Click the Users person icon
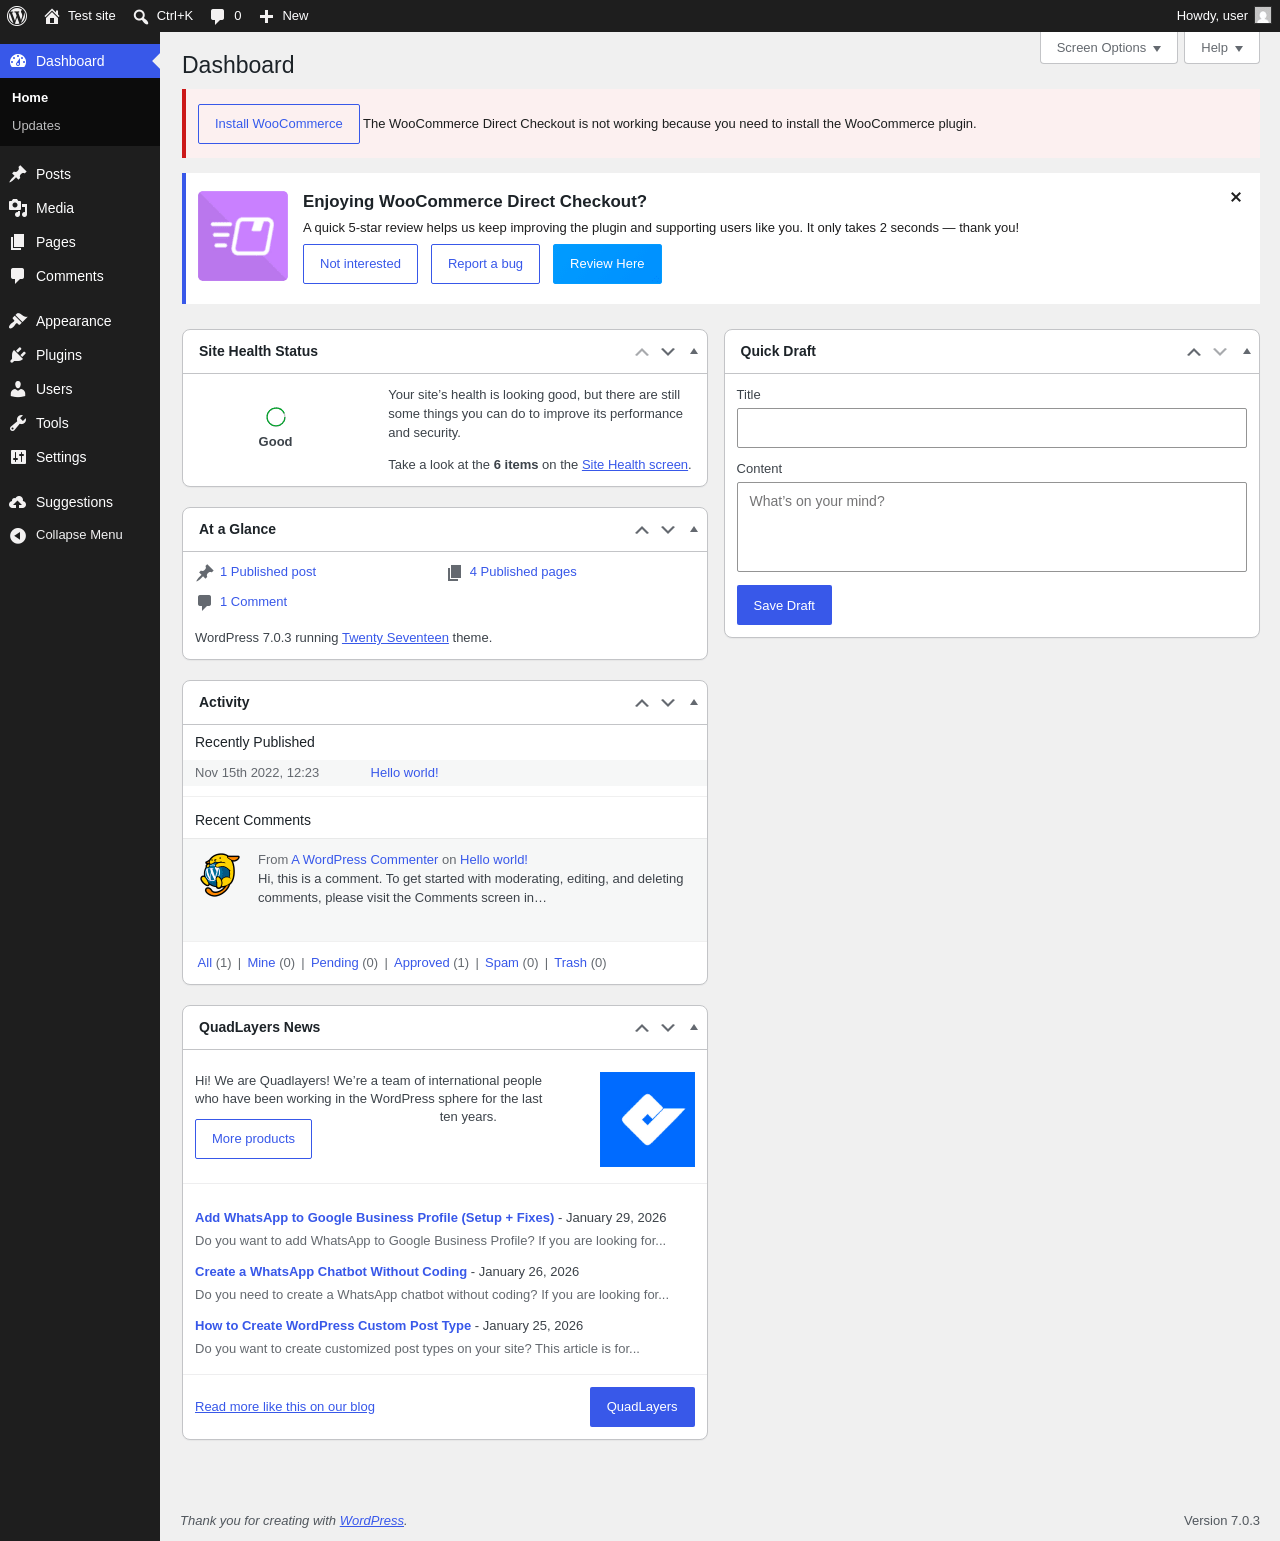1280x1541 pixels. tap(18, 389)
